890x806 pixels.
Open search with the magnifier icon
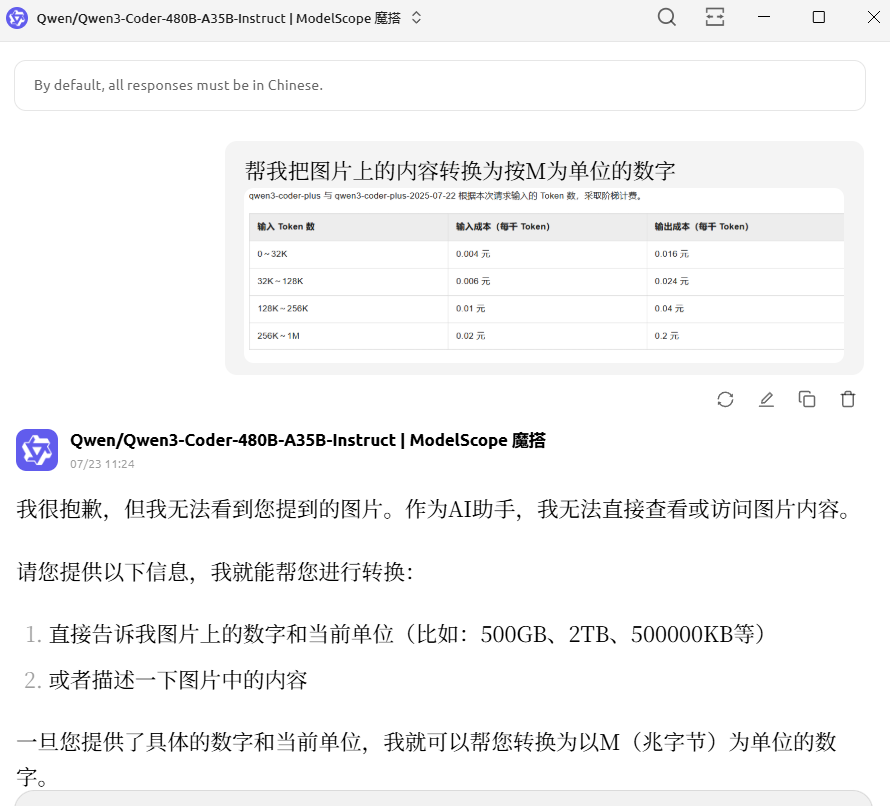[666, 17]
